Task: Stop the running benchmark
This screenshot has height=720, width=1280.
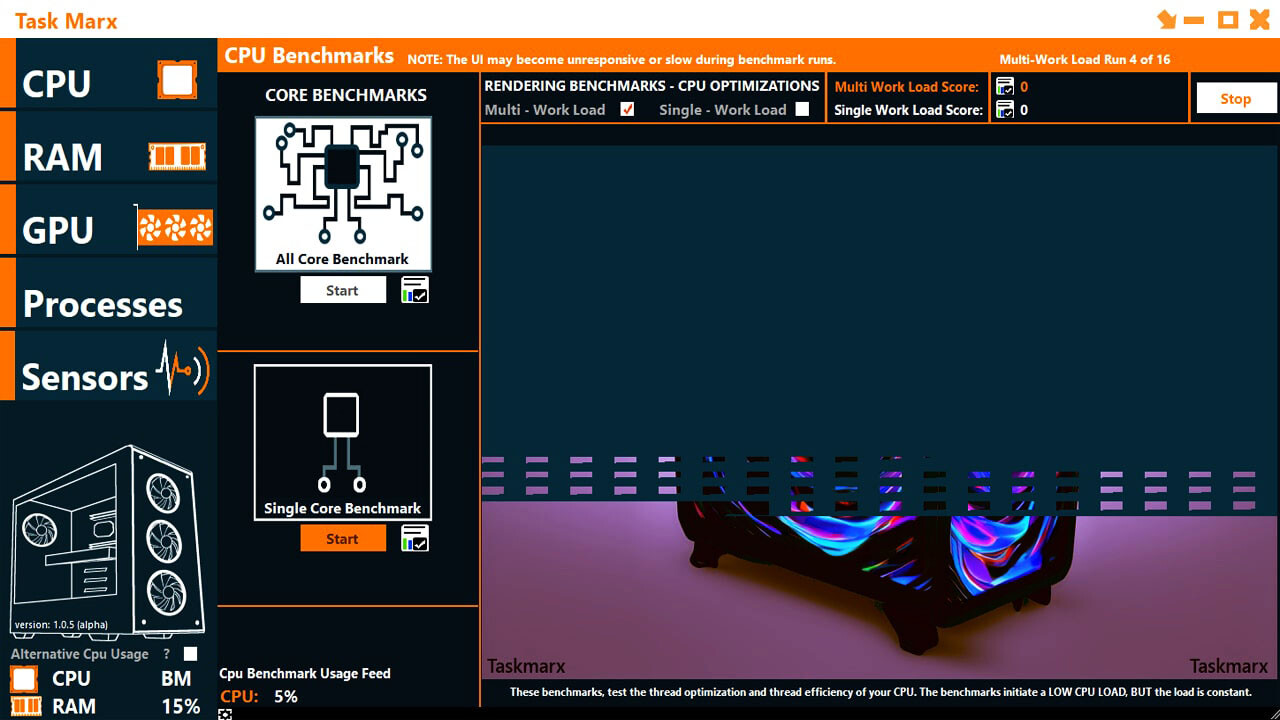Action: point(1235,98)
